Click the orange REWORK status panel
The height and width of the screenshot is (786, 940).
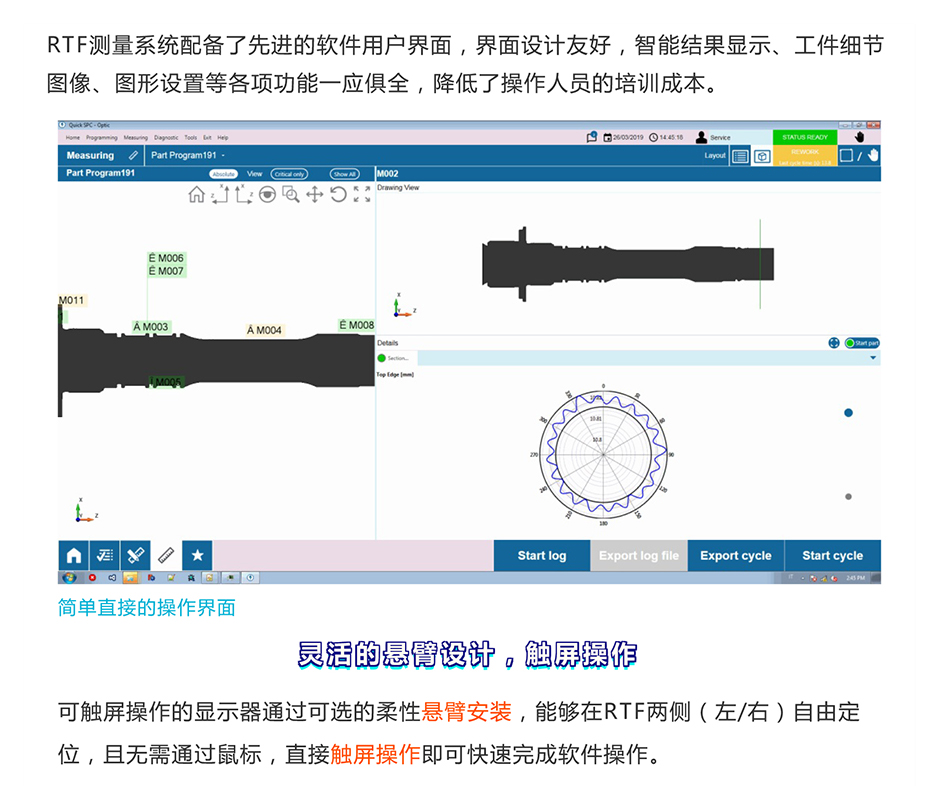(805, 156)
